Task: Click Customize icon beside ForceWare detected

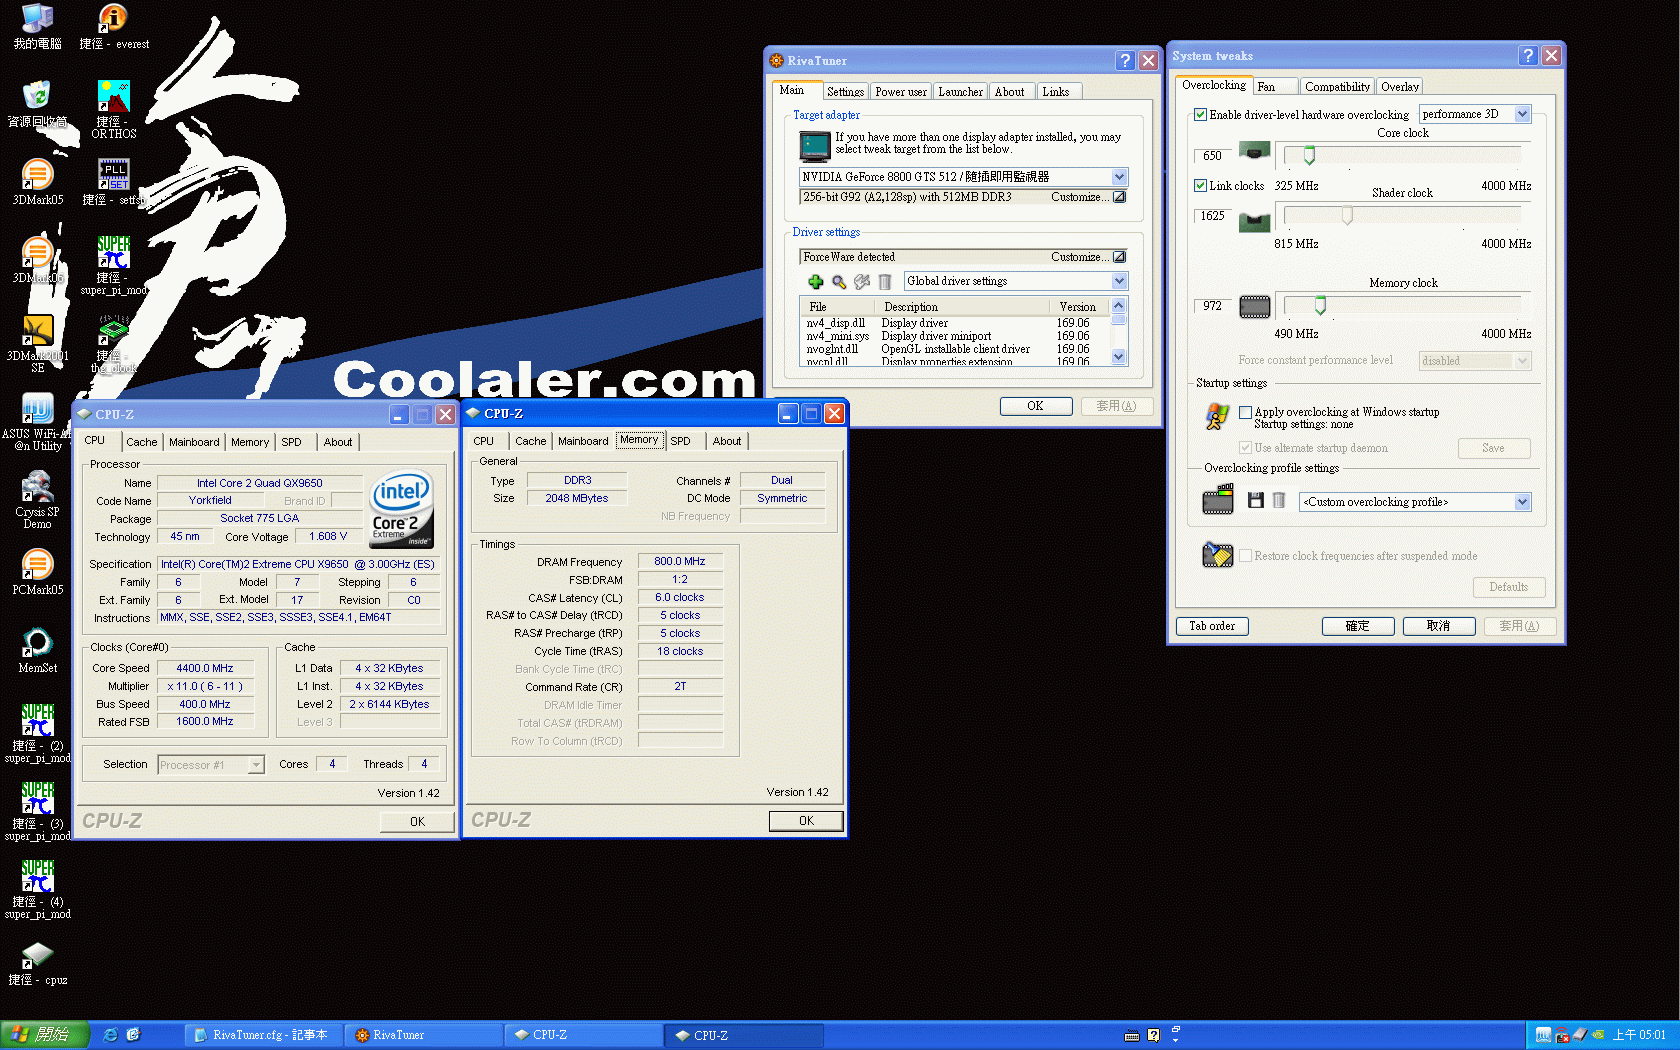Action: pyautogui.click(x=1119, y=257)
